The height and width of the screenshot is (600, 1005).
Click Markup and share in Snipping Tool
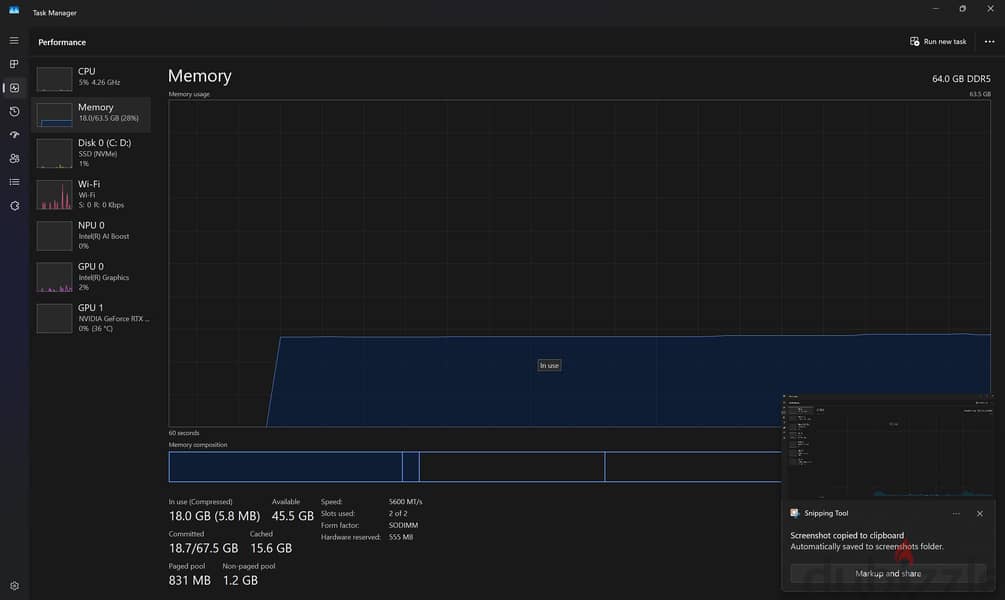click(888, 574)
